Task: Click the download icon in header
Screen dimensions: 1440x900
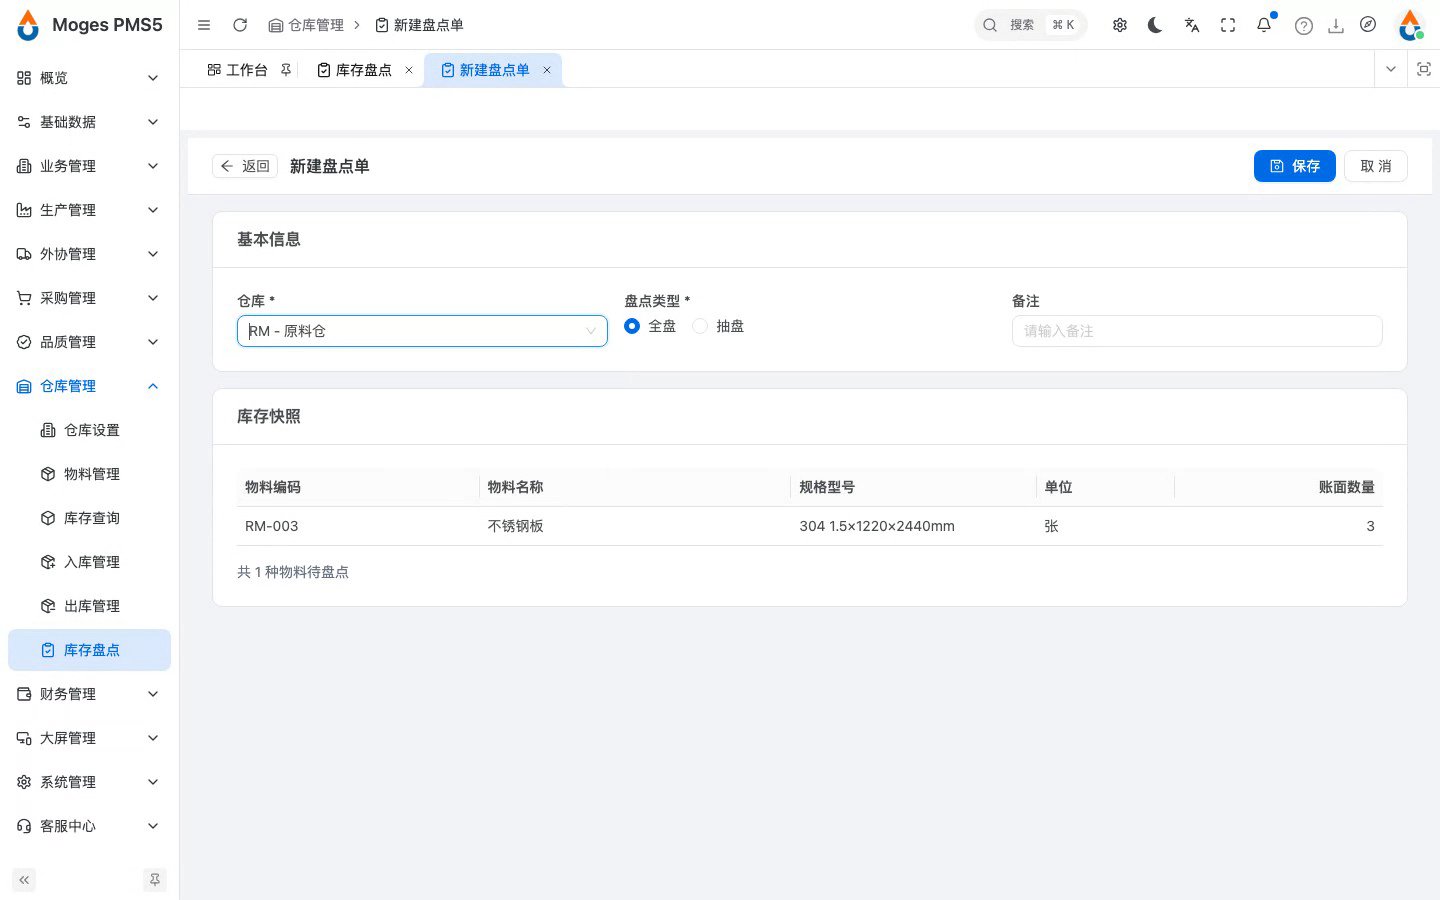Action: pos(1336,26)
